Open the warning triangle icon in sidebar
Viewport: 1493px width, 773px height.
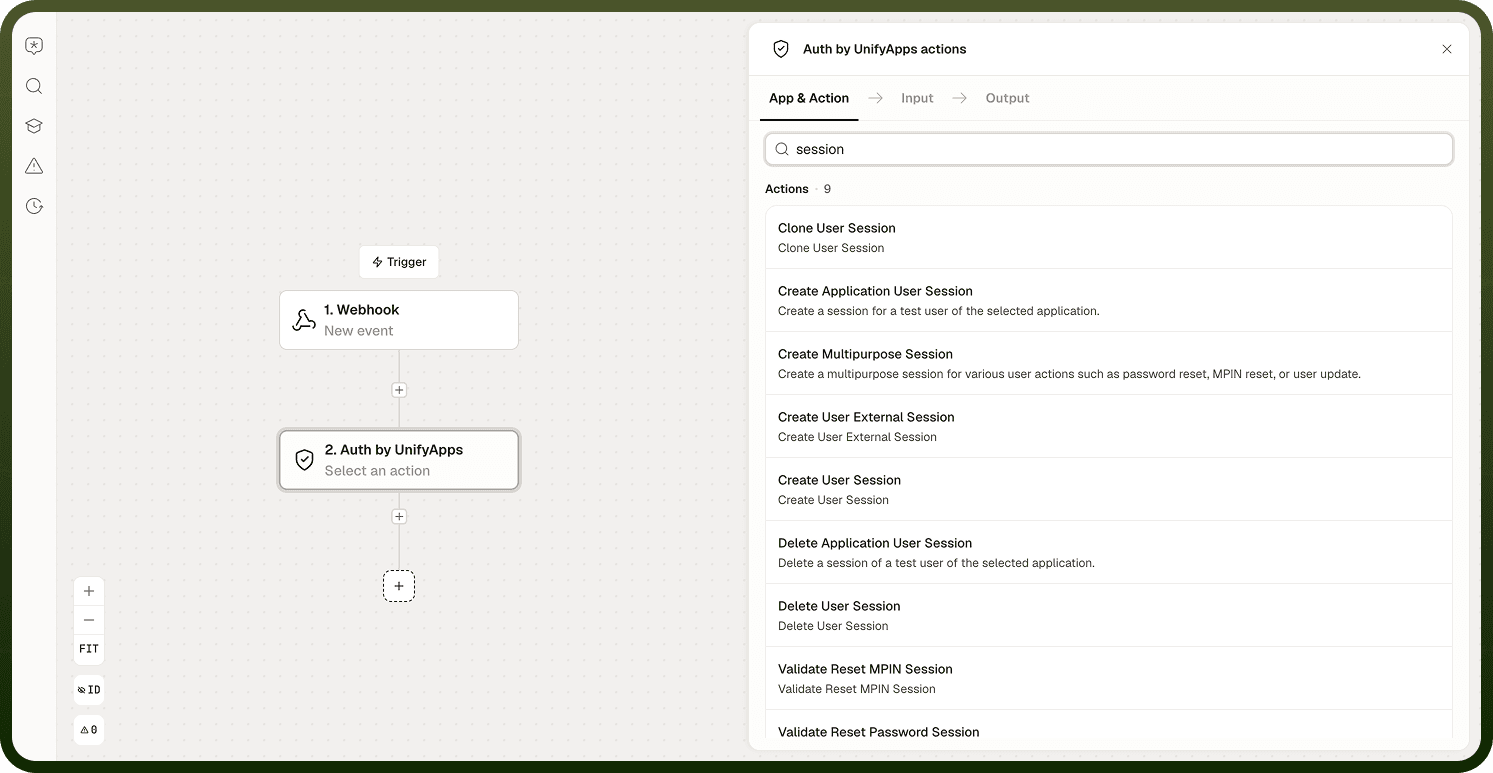click(34, 166)
